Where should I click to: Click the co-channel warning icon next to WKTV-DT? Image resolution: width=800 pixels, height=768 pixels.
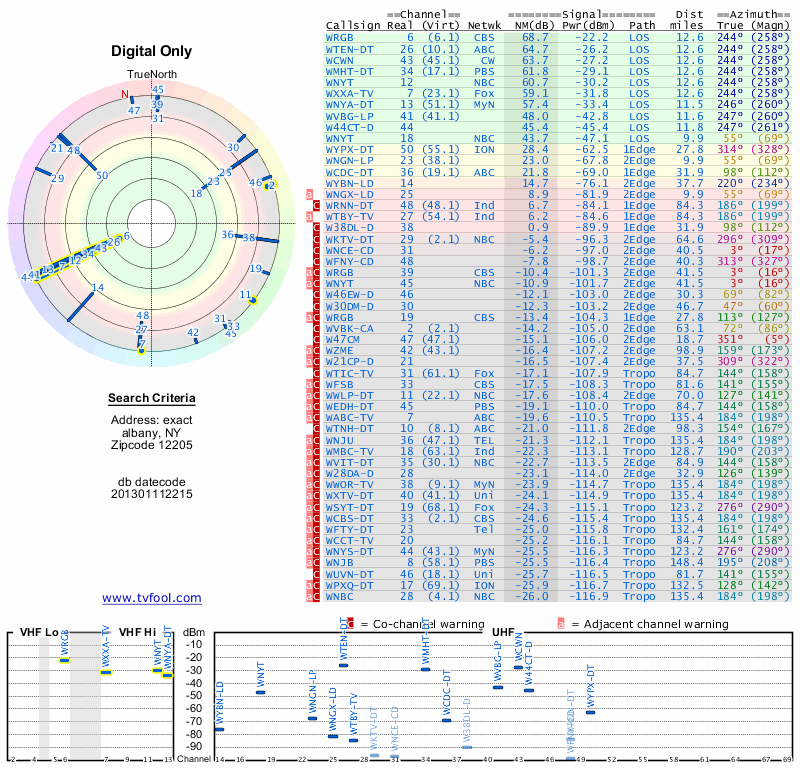coord(317,239)
